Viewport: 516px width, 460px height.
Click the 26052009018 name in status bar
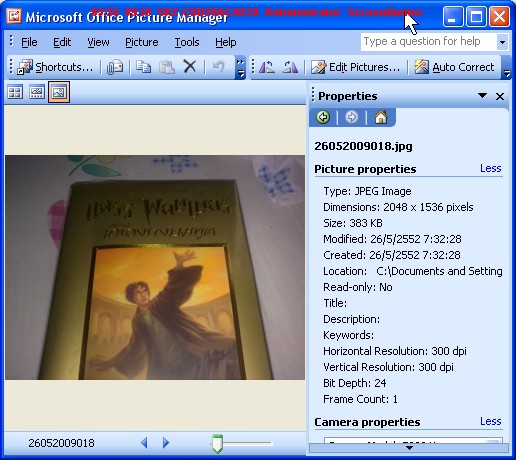pos(61,443)
